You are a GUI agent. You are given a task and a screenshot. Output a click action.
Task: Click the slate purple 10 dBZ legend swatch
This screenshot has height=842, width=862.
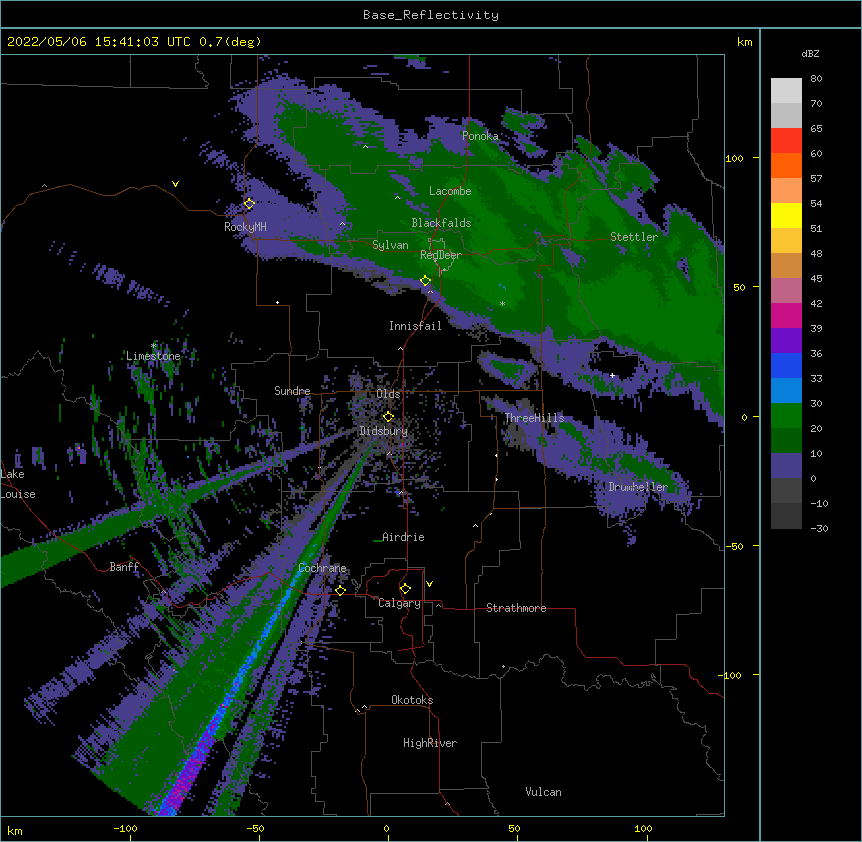click(786, 466)
